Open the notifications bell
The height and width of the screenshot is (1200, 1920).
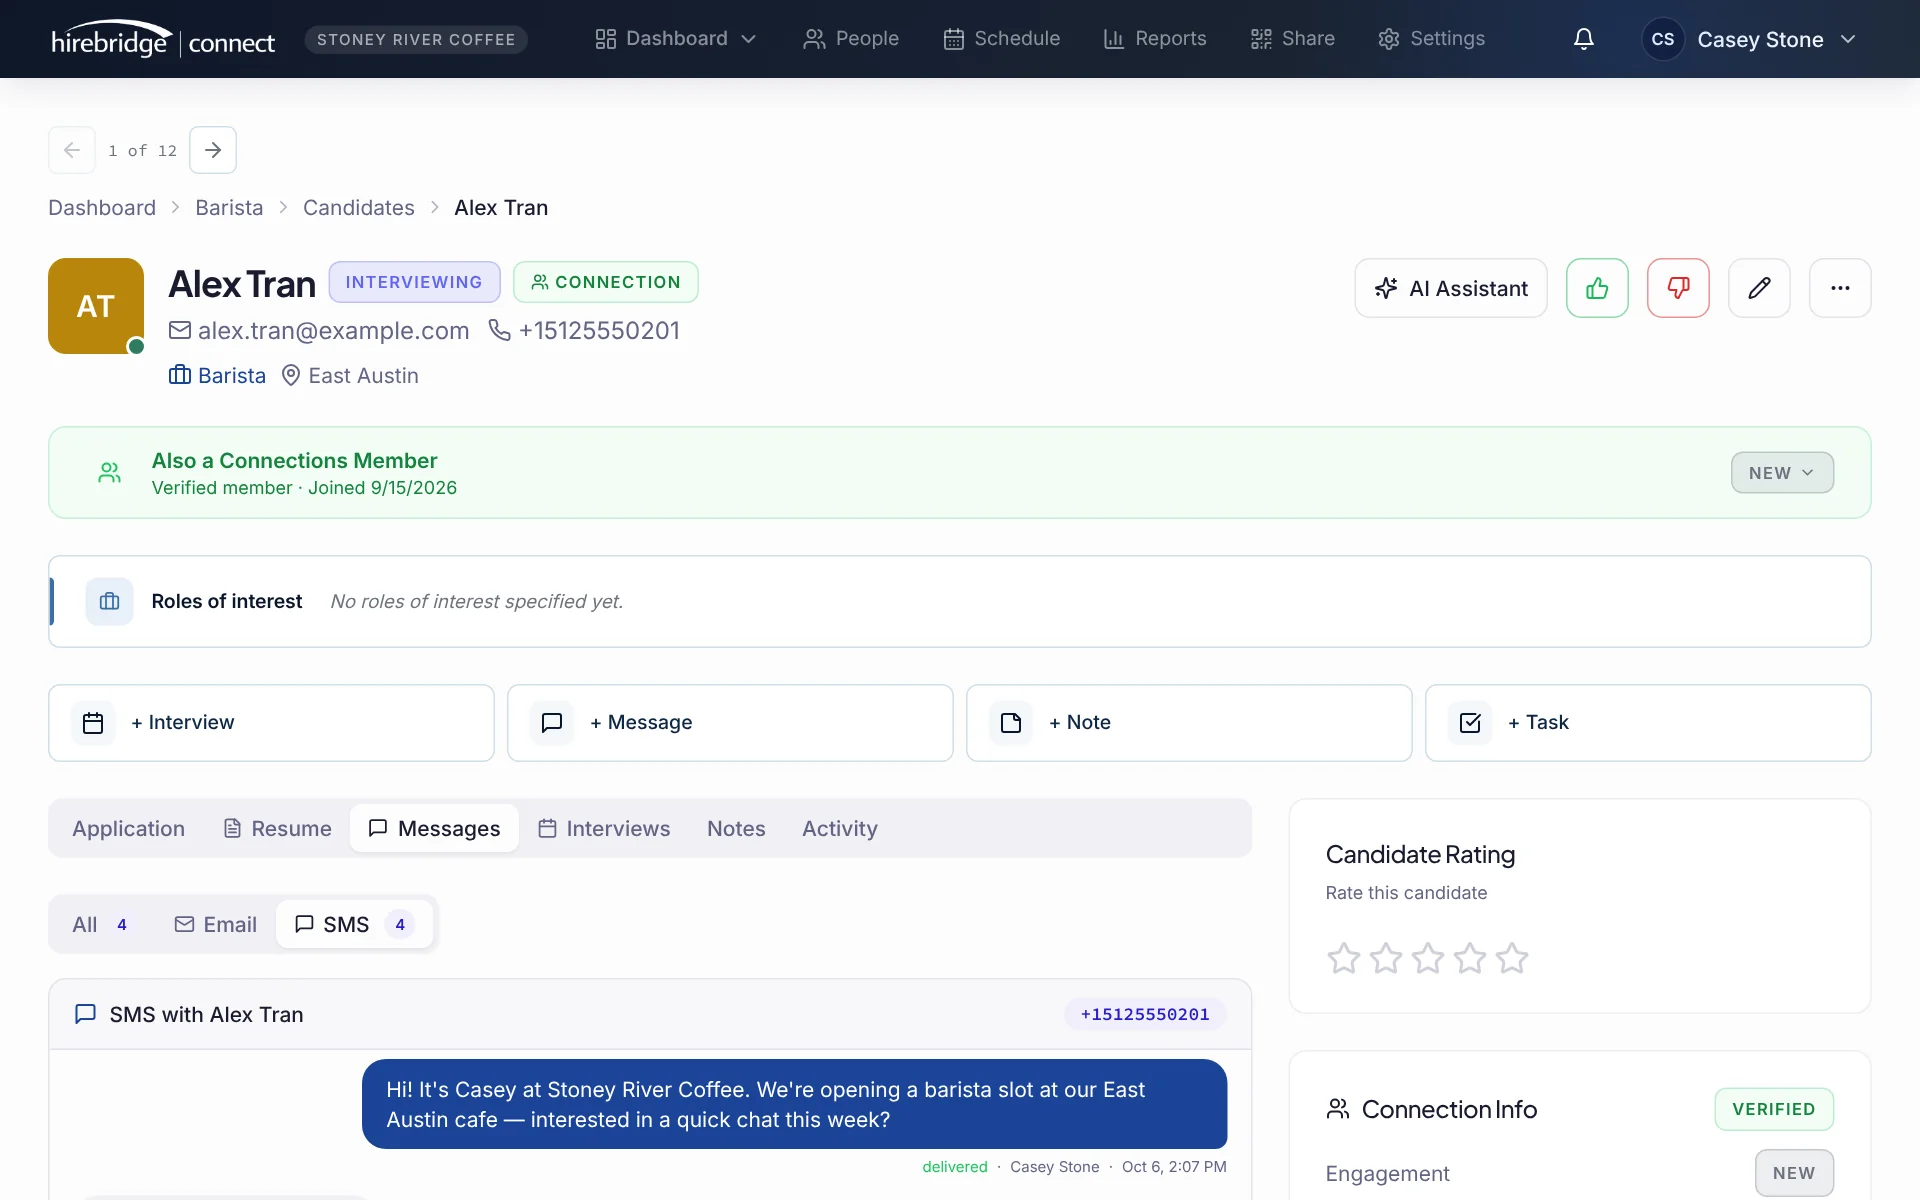coord(1583,39)
